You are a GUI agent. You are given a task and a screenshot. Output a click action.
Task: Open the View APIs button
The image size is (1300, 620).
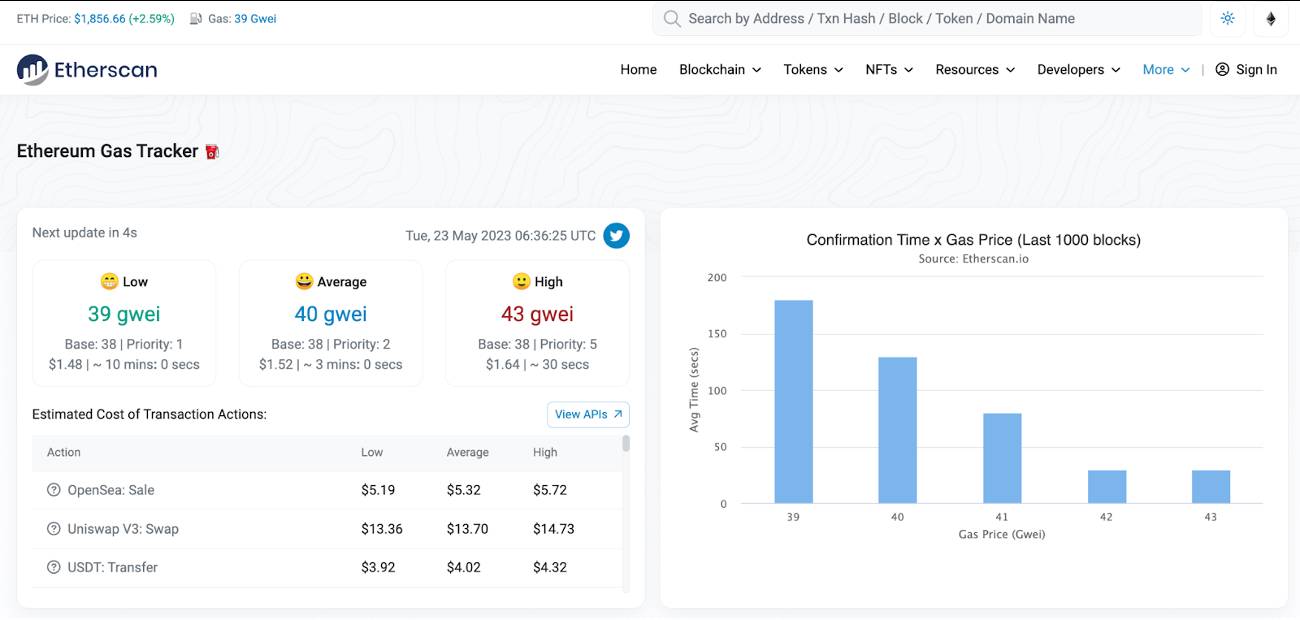588,414
